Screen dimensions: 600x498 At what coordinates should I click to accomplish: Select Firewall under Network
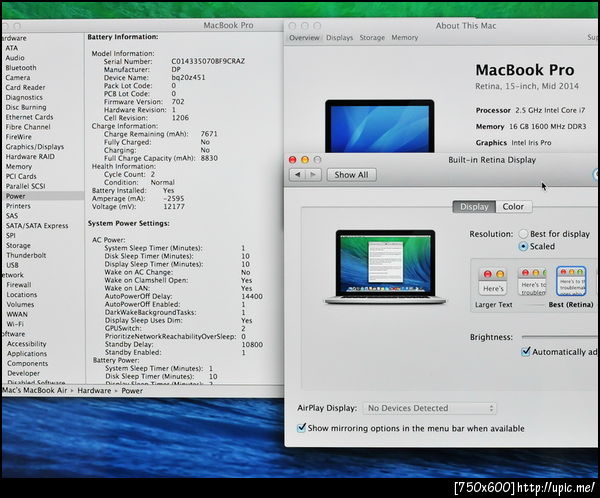point(19,285)
